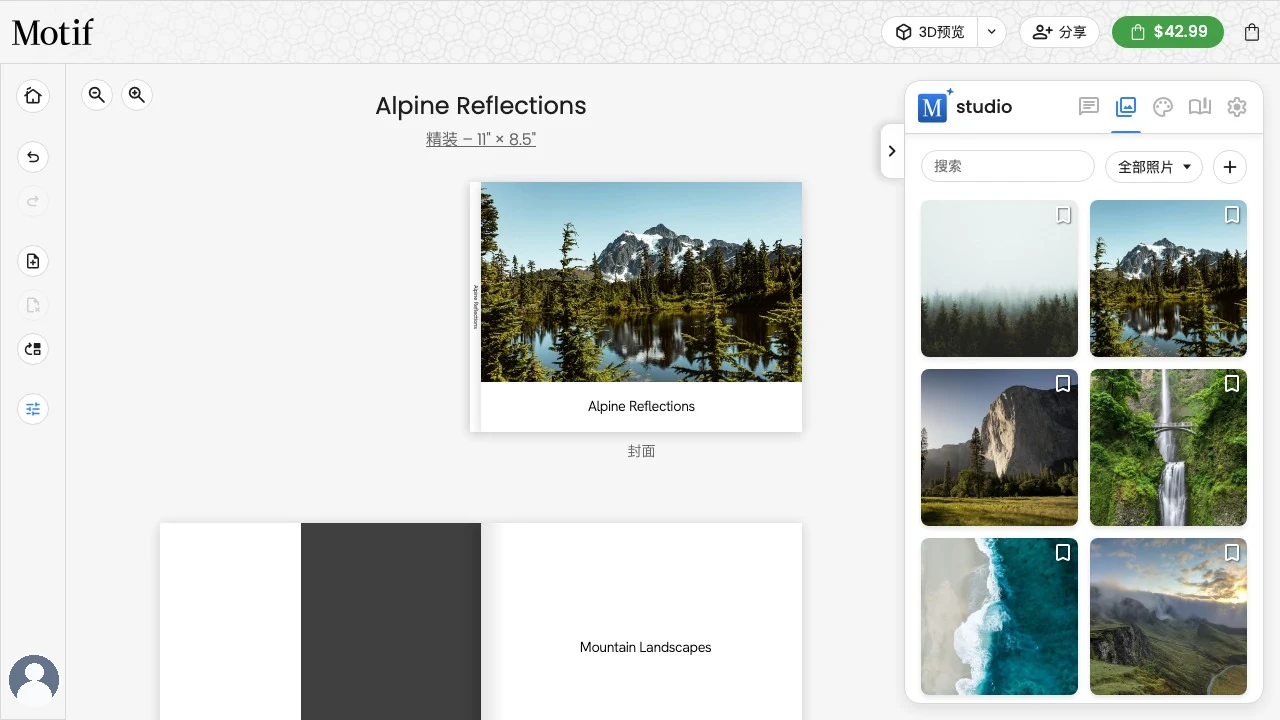Zoom in on the book canvas
The height and width of the screenshot is (720, 1280).
pos(137,95)
